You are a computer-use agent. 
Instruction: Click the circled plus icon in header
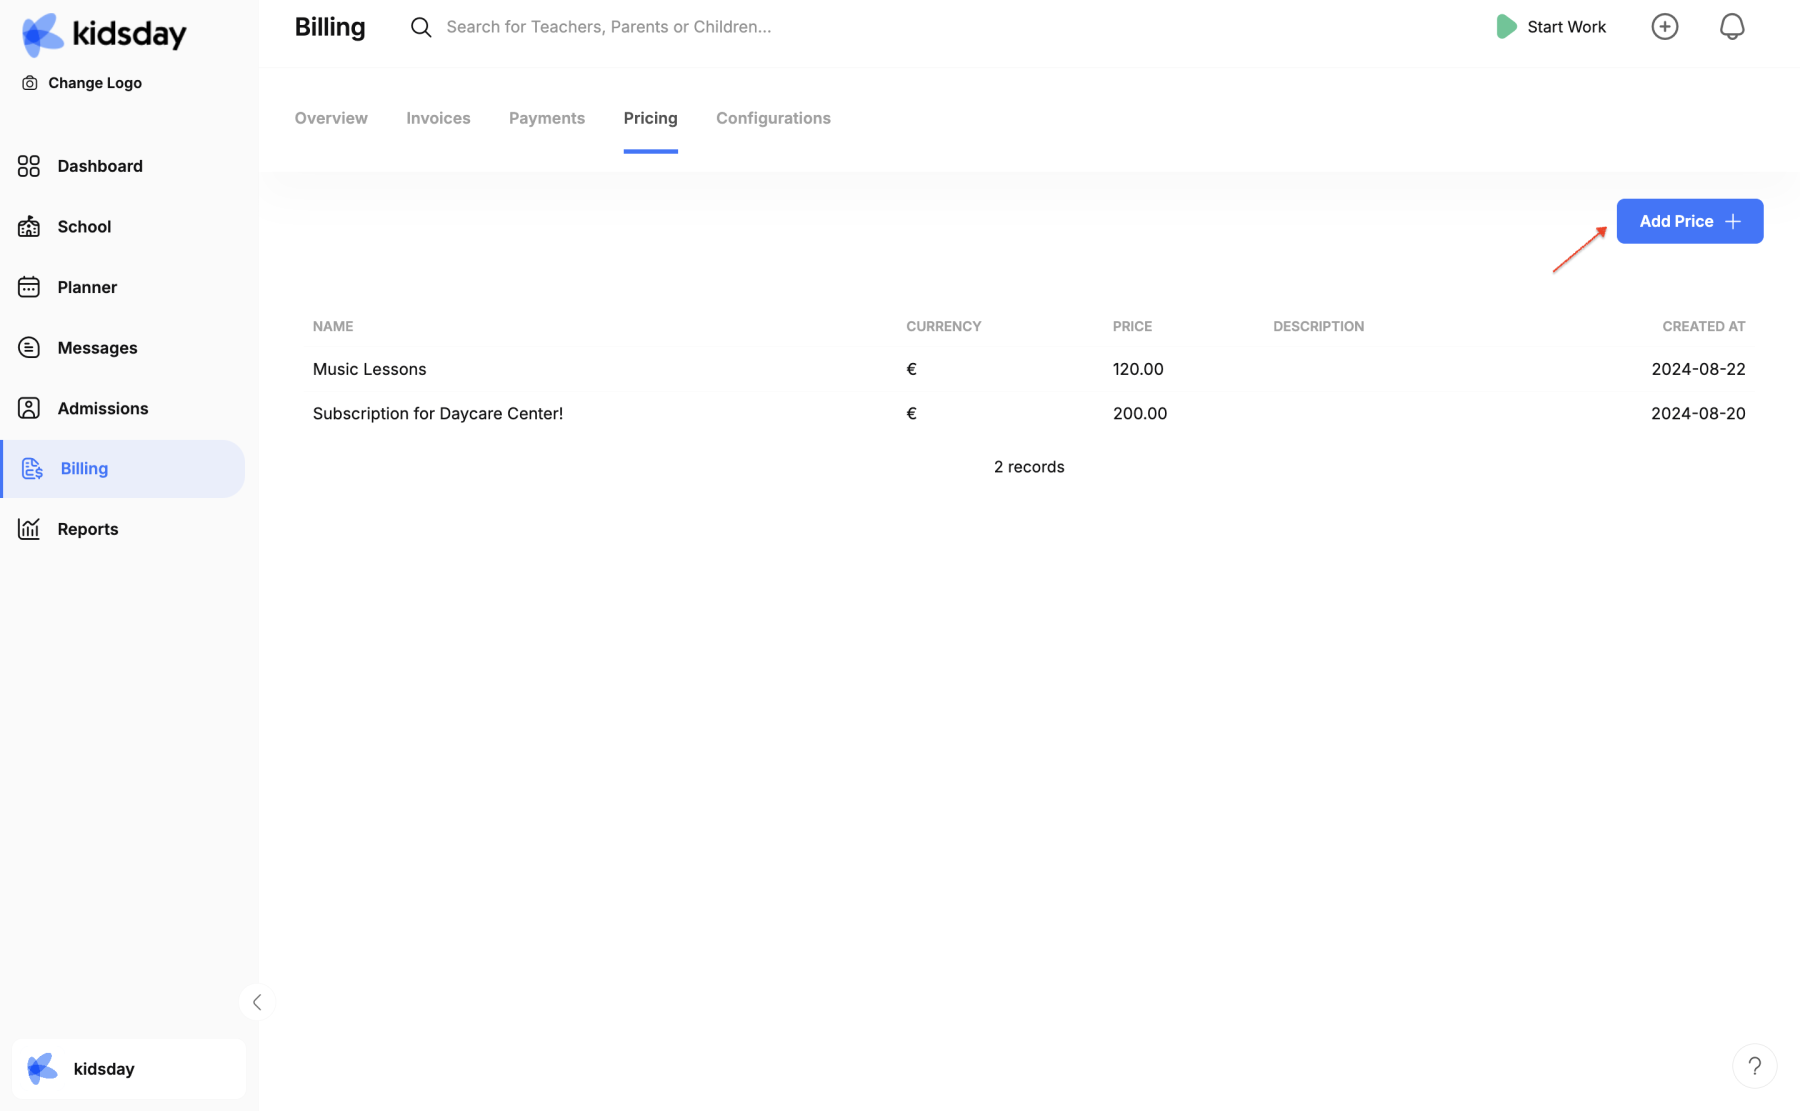tap(1665, 27)
